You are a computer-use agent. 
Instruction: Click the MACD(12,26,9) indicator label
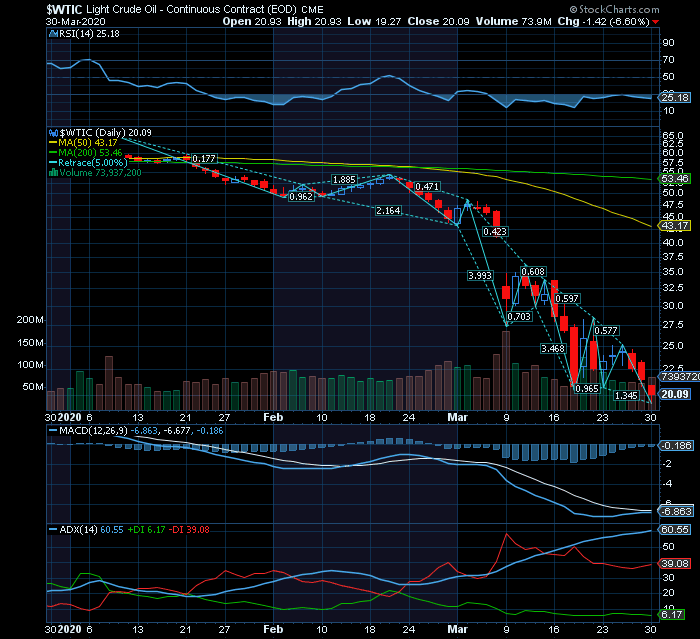click(93, 431)
